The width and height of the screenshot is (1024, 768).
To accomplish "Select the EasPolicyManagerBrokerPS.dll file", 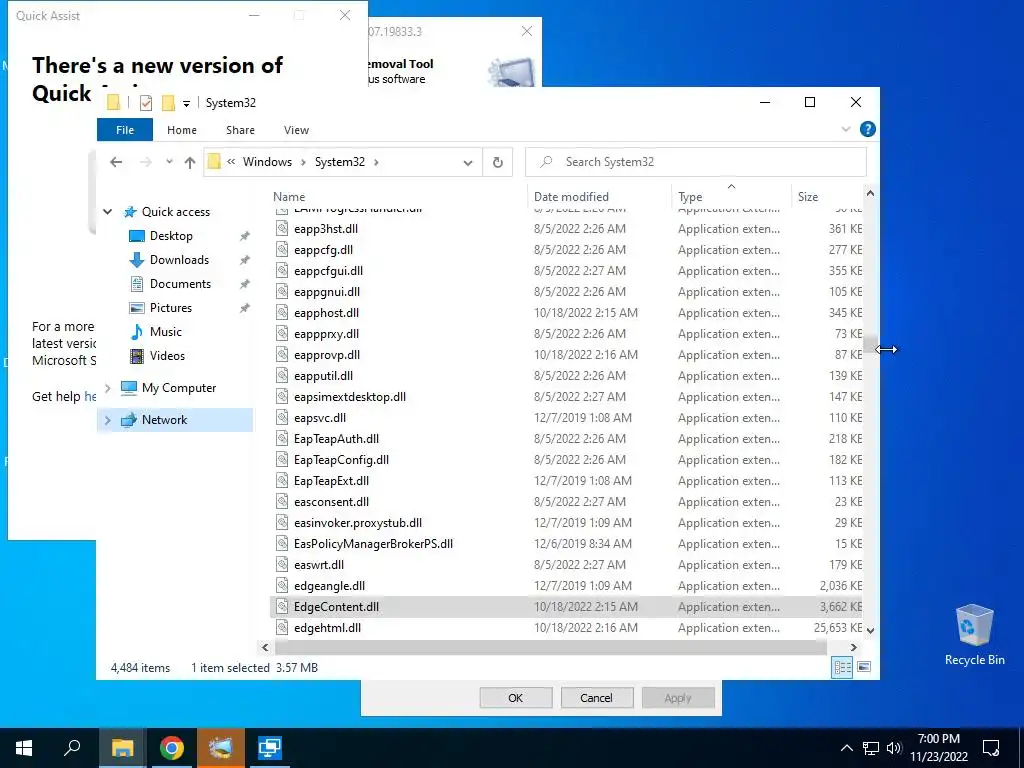I will click(373, 543).
